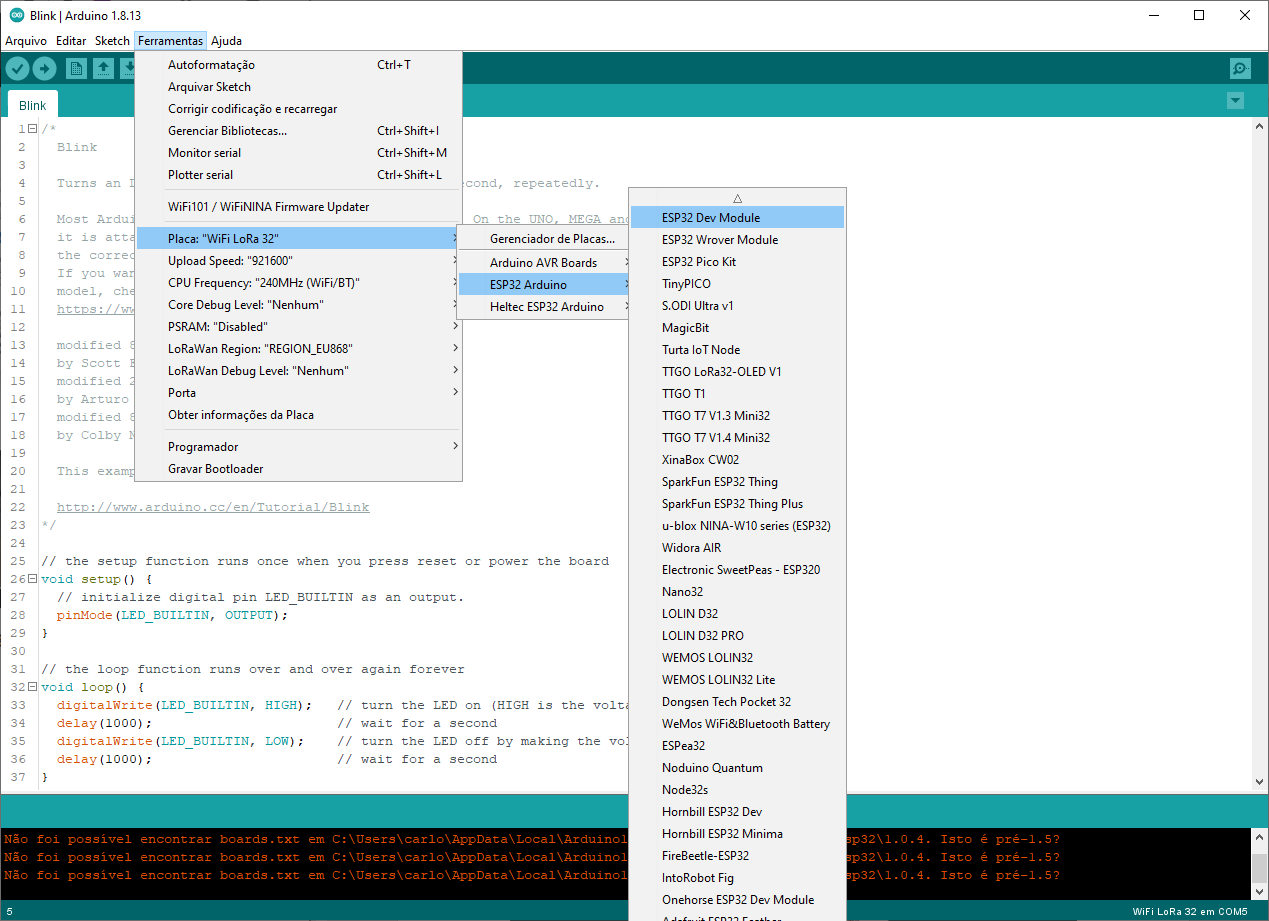Open the Ajuda menu

[226, 41]
